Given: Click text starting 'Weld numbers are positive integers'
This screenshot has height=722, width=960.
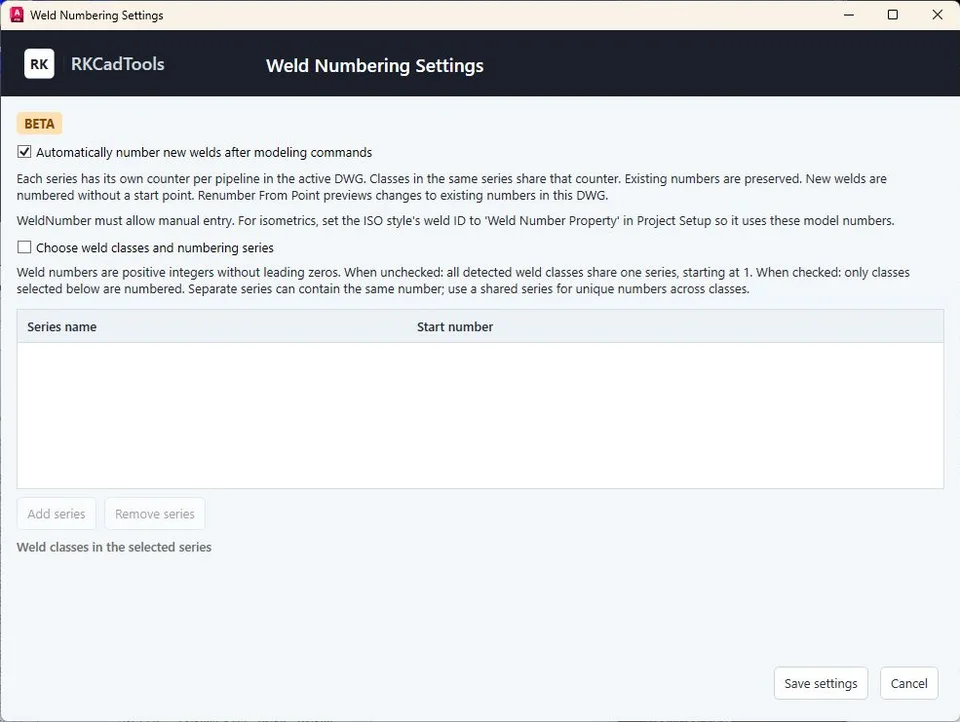Looking at the screenshot, I should click(463, 280).
